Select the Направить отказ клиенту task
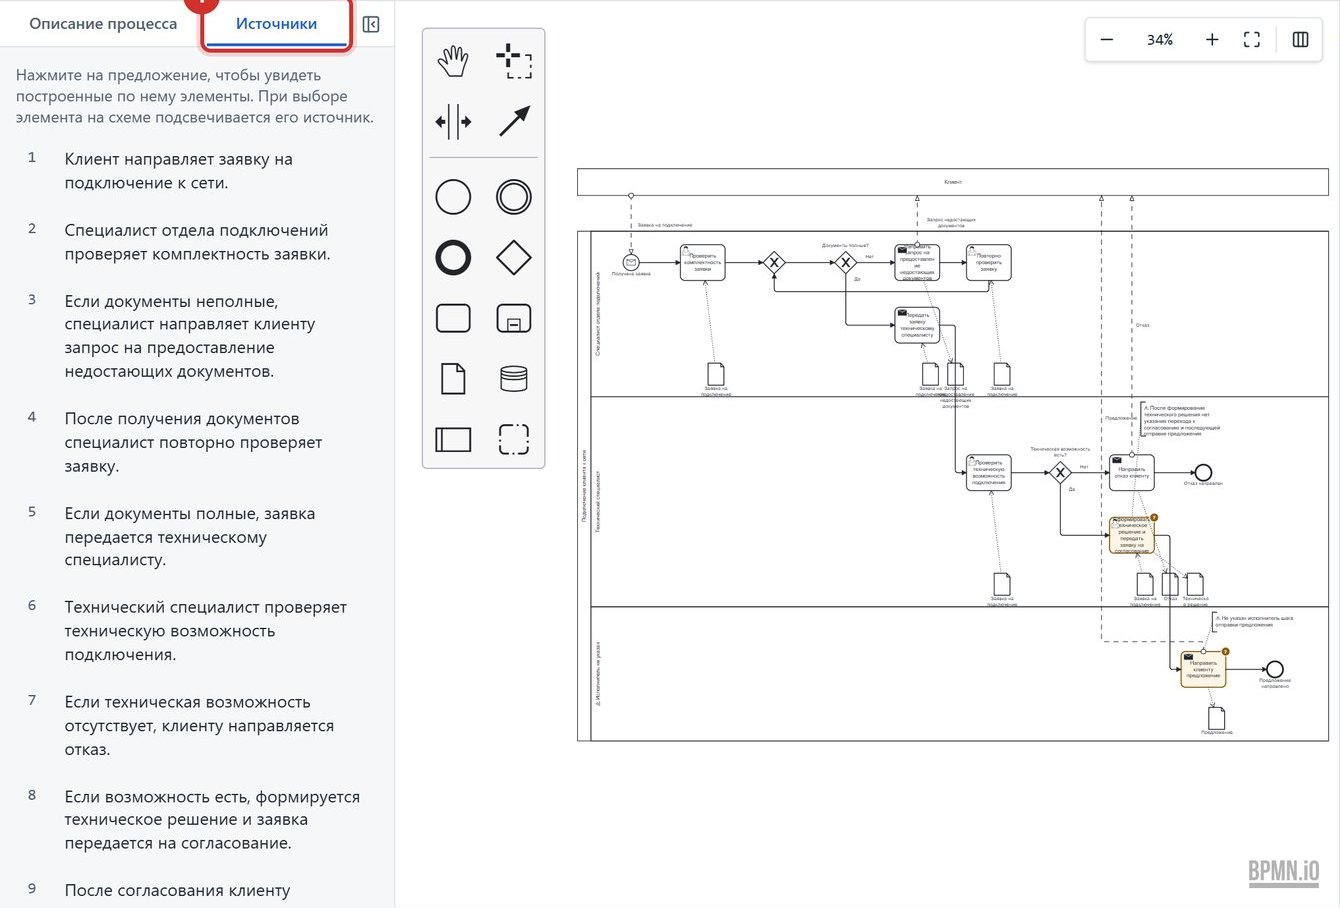Image resolution: width=1340 pixels, height=908 pixels. click(x=1131, y=473)
